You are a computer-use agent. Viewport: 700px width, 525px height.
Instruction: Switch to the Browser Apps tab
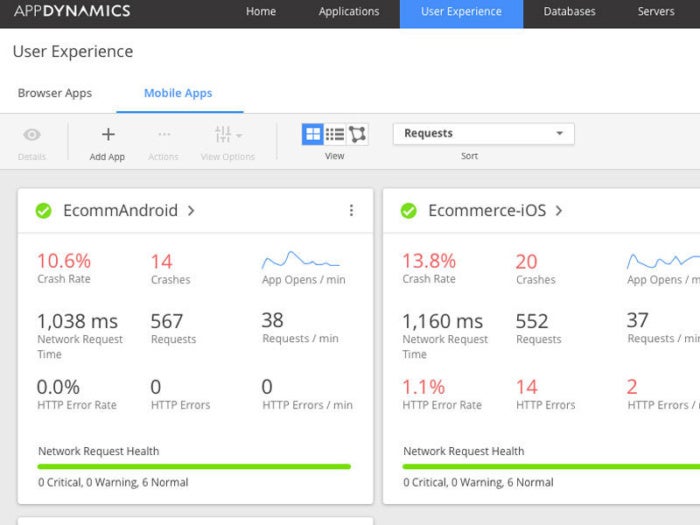[55, 93]
